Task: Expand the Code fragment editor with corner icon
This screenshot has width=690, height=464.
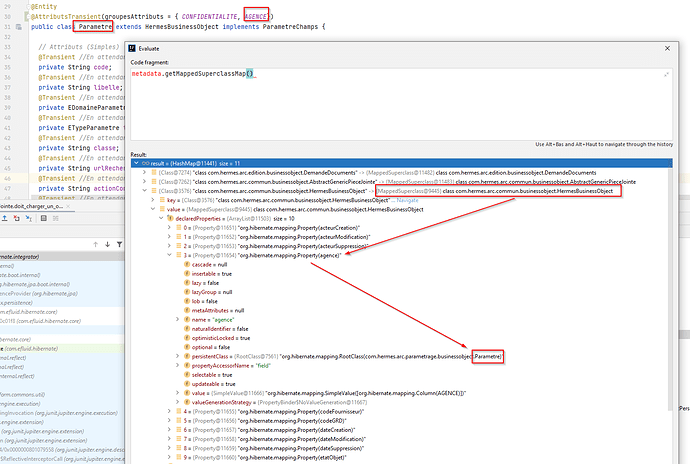Action: click(666, 75)
